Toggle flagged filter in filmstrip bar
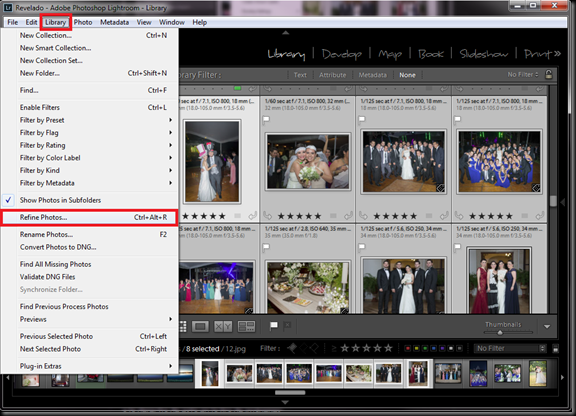This screenshot has height=416, width=576. pyautogui.click(x=292, y=348)
